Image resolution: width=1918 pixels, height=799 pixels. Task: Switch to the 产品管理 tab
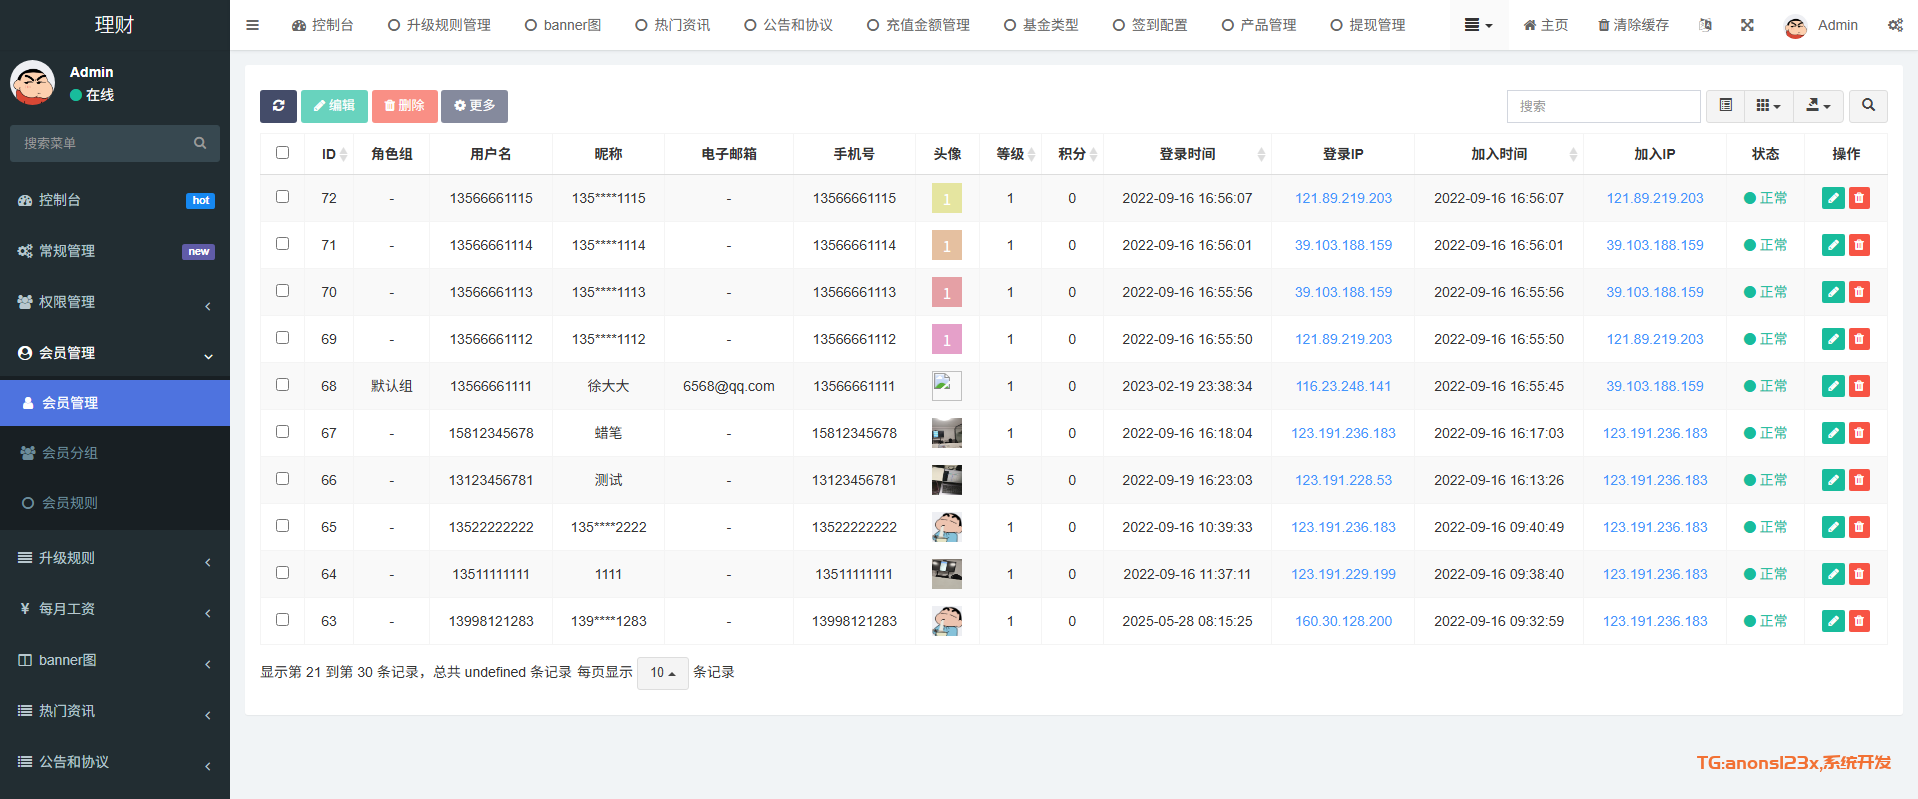[1259, 25]
